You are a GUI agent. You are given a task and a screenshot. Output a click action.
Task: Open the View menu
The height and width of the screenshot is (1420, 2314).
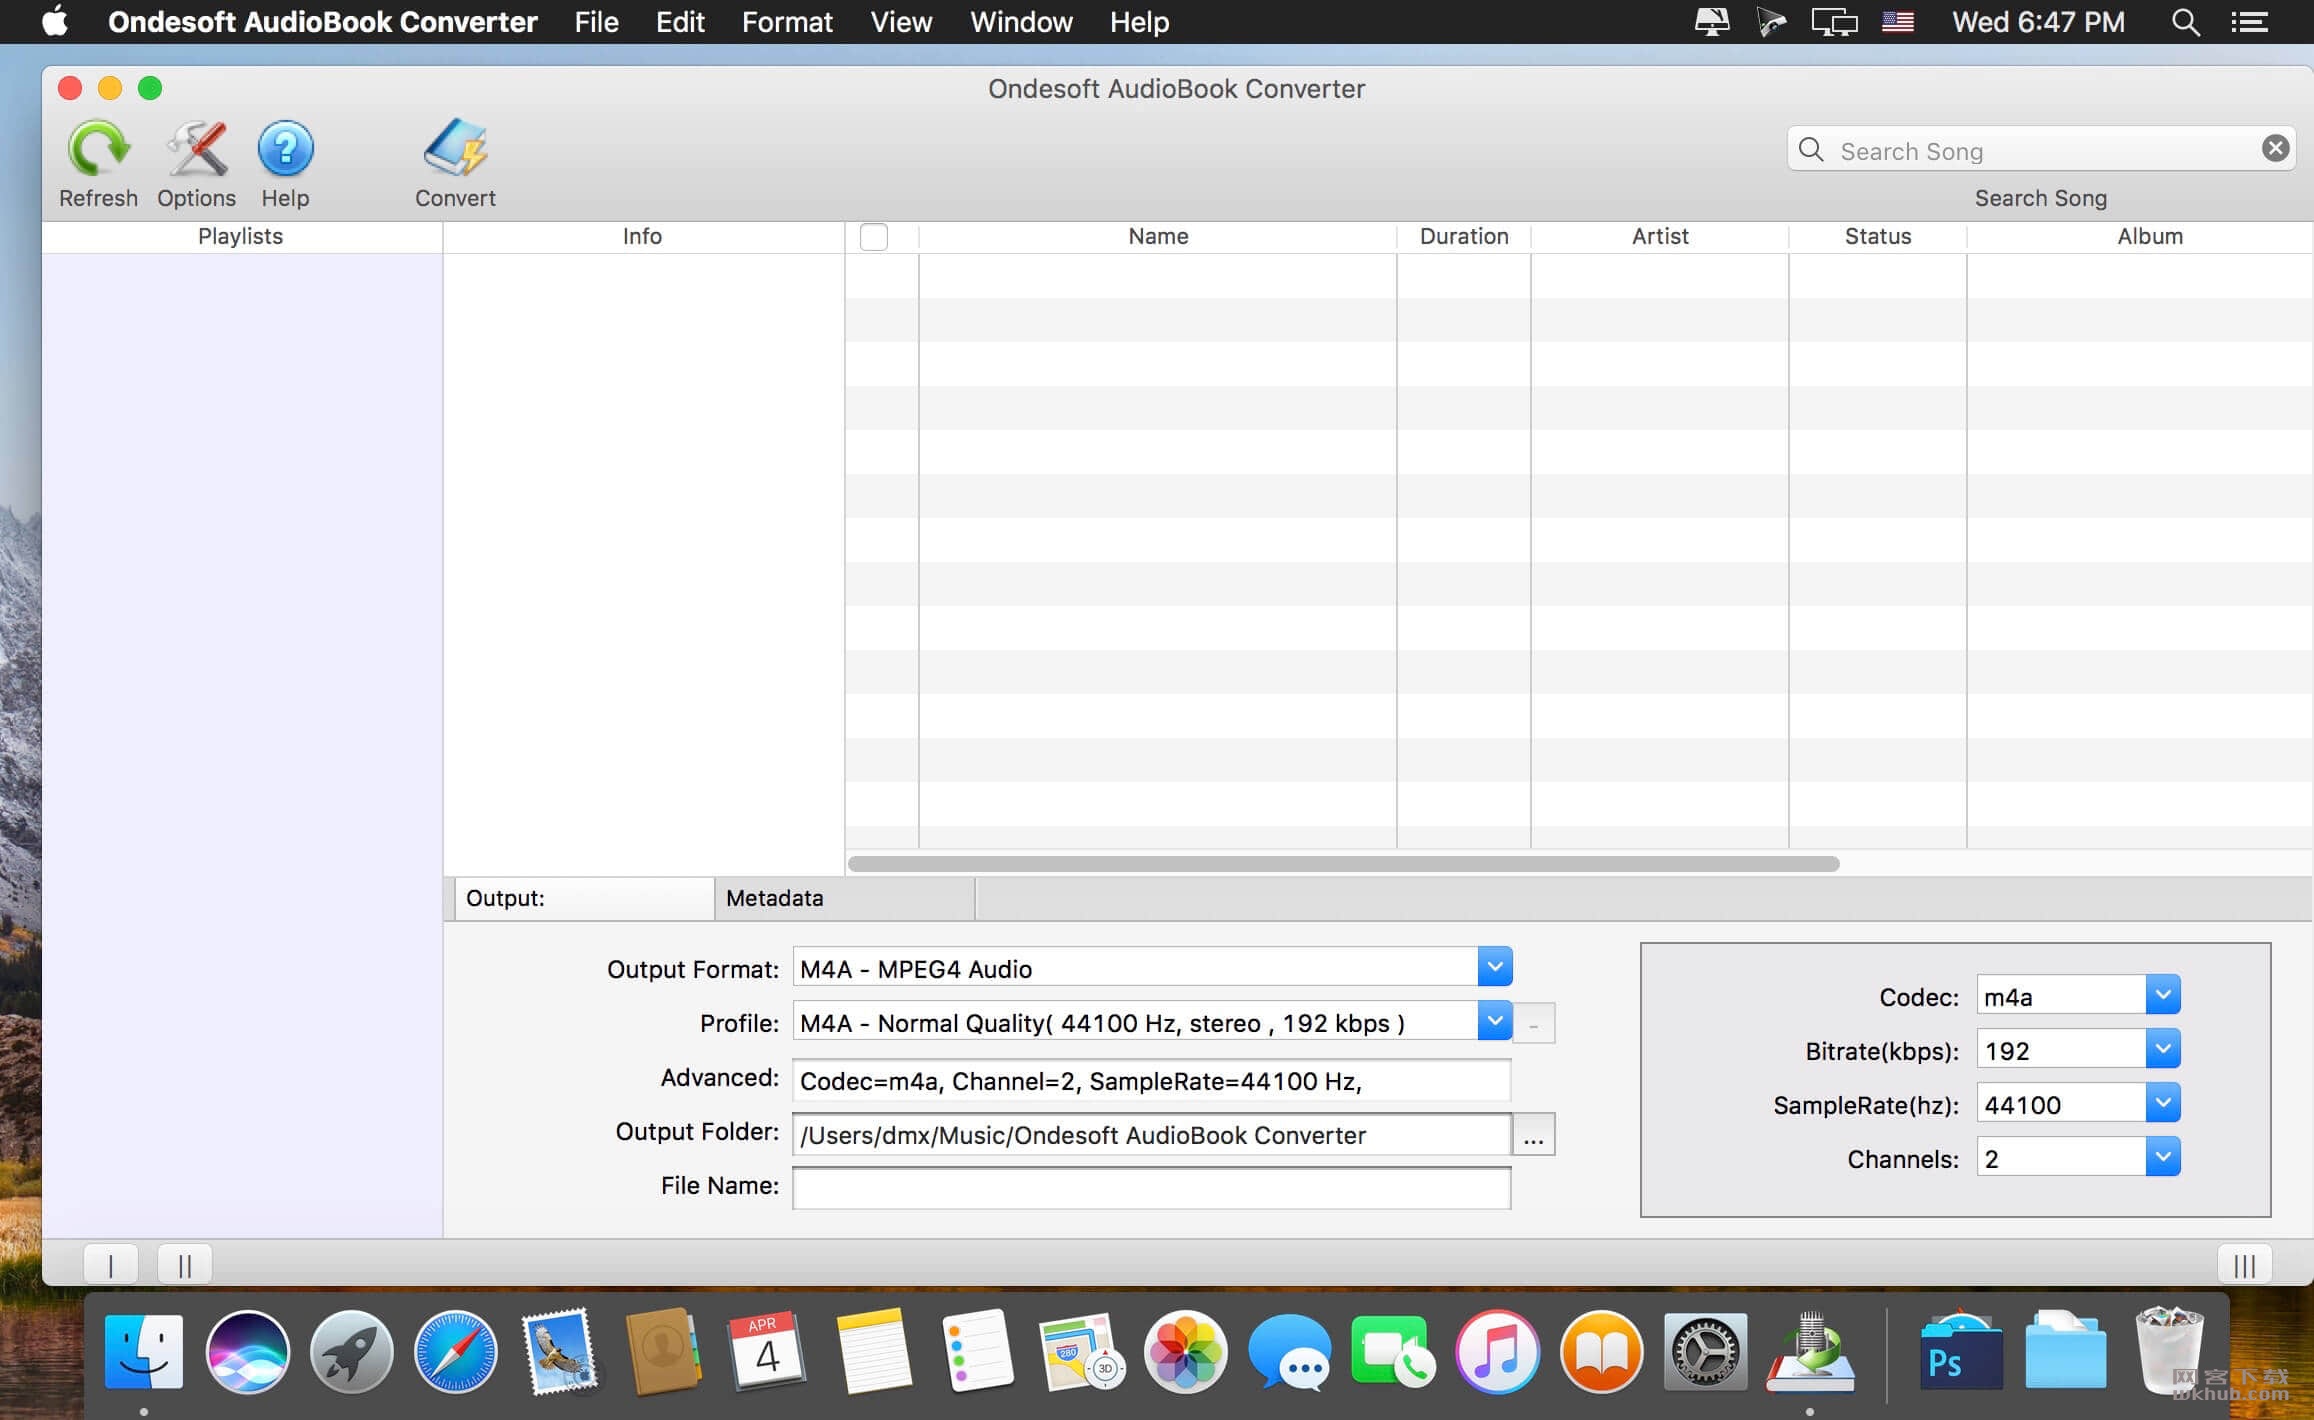click(901, 22)
